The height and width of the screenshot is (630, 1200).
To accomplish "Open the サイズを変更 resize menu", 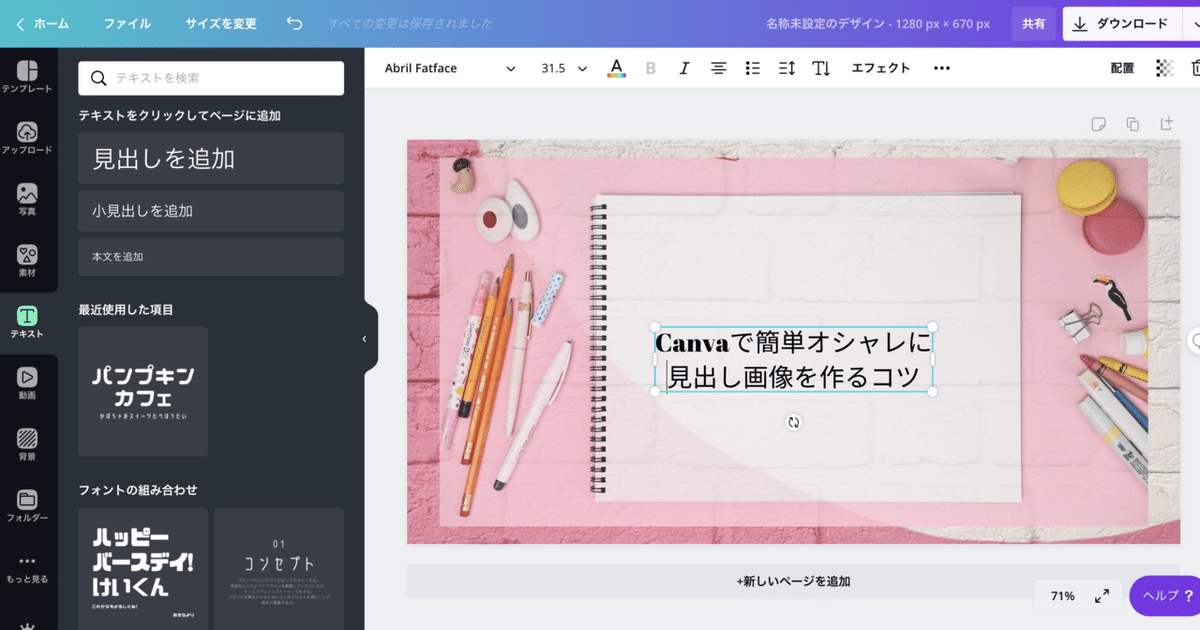I will click(x=220, y=23).
